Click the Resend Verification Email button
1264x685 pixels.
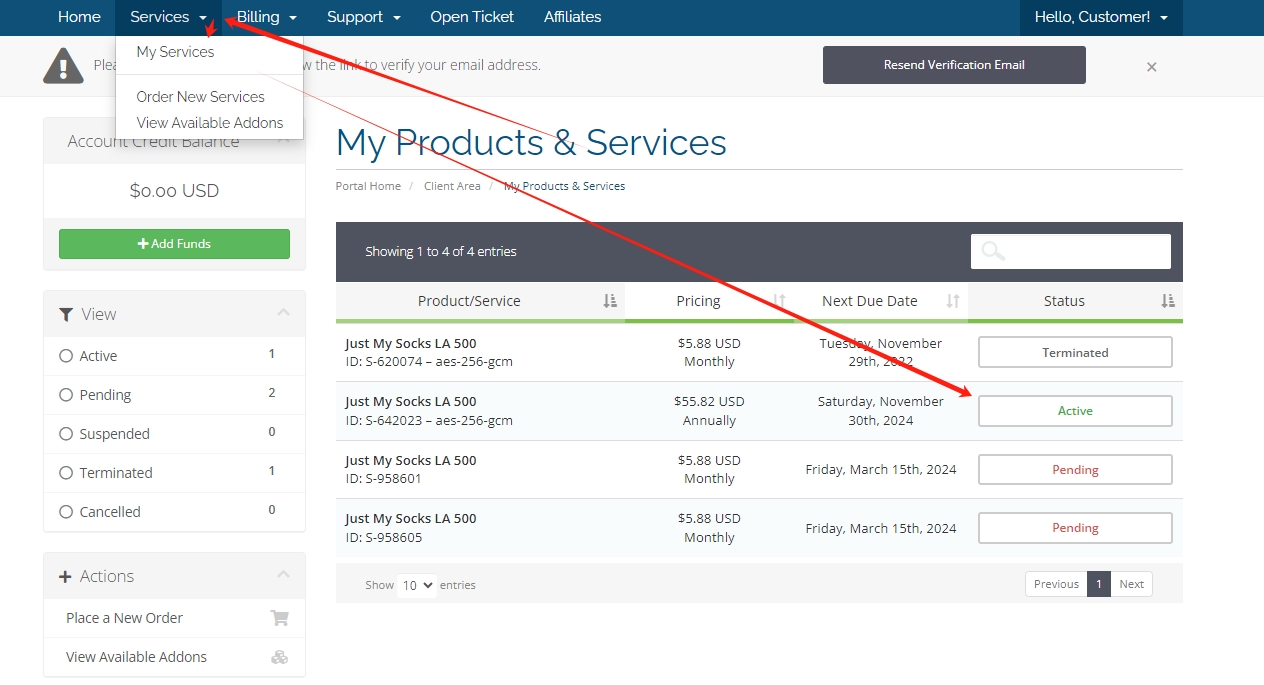[954, 65]
